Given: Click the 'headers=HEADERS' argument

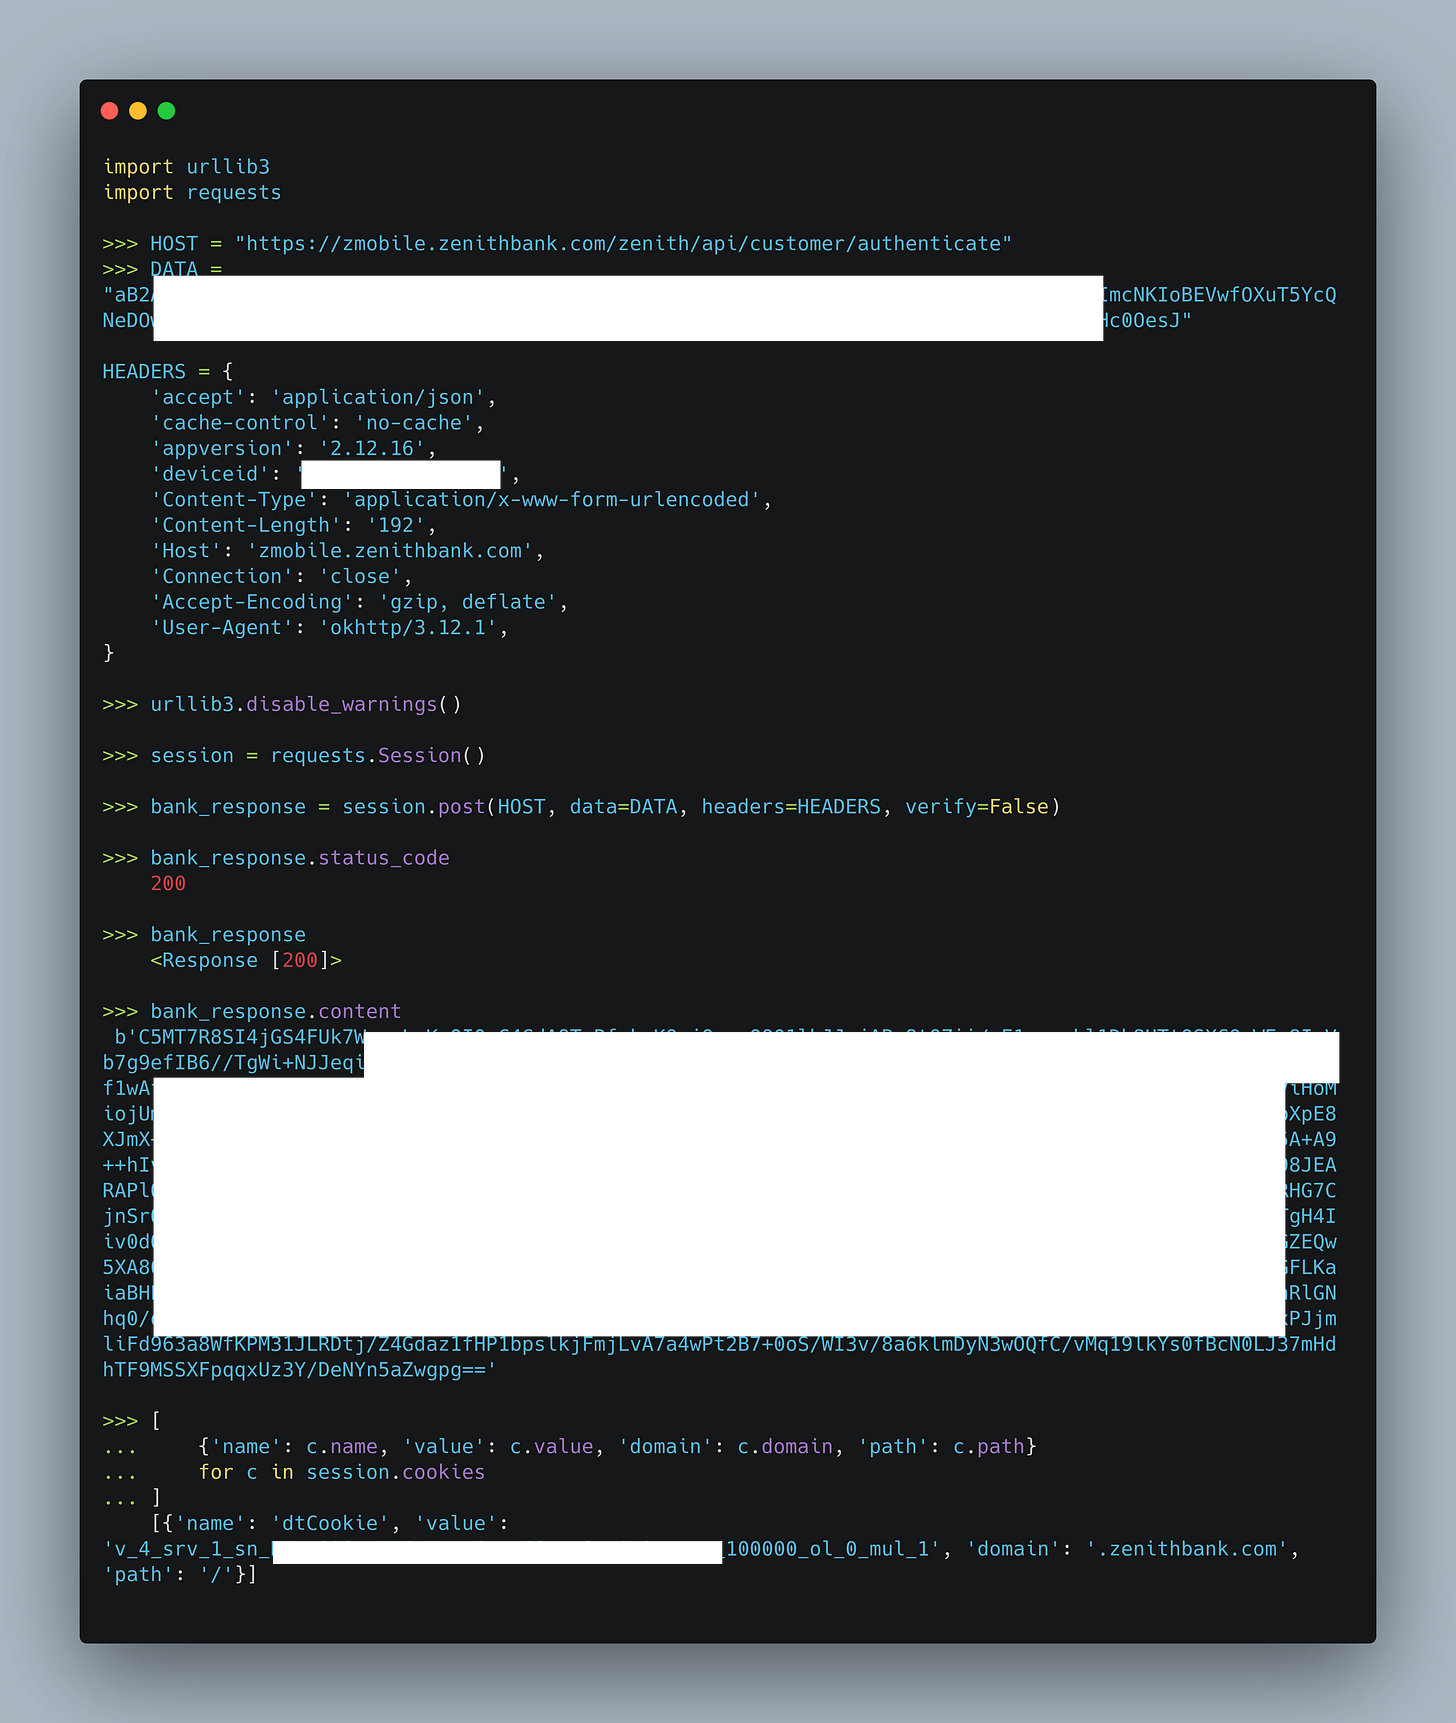Looking at the screenshot, I should coord(791,807).
